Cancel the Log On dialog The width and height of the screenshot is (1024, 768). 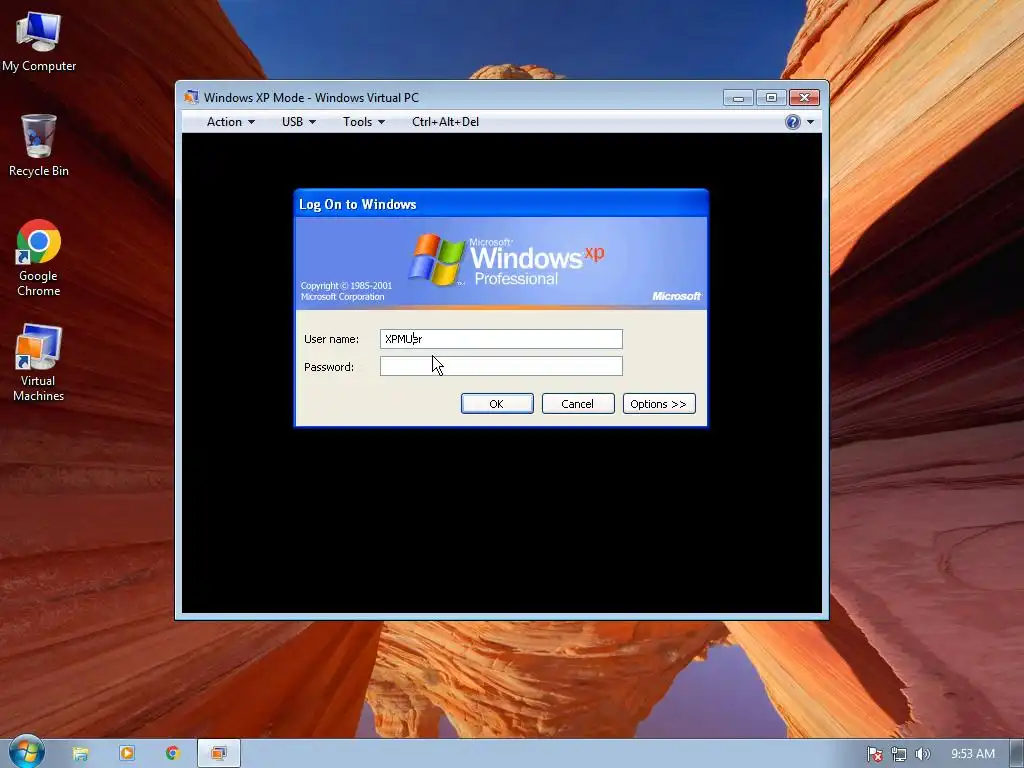pos(578,404)
